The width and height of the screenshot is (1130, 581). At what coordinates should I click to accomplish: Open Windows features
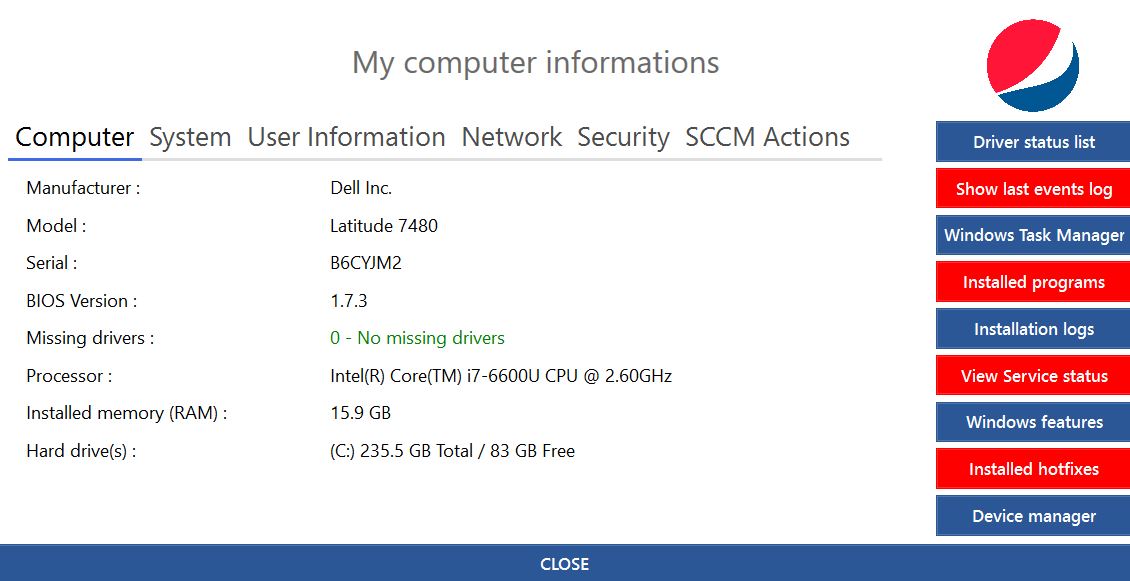click(1032, 422)
